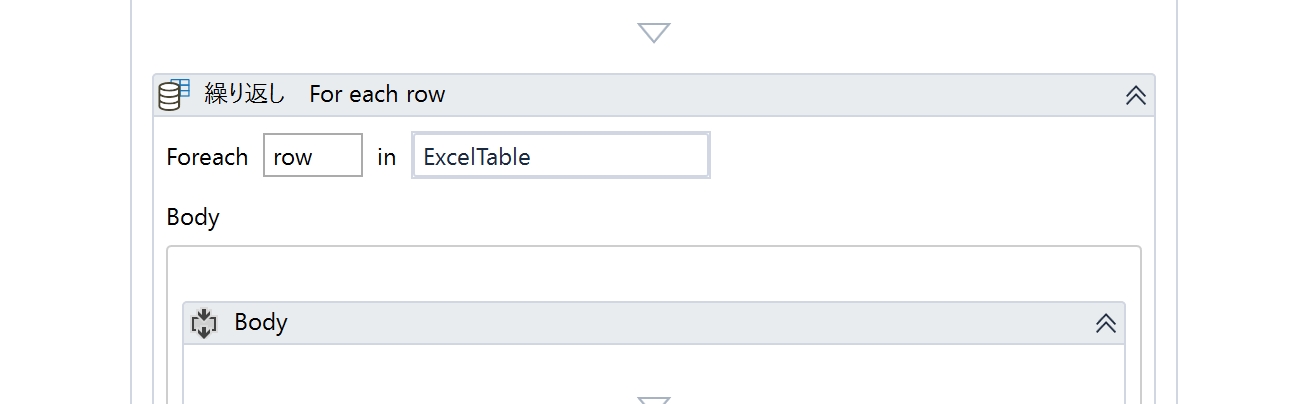
Task: Click the 'in' label before ExcelTable
Action: click(386, 157)
